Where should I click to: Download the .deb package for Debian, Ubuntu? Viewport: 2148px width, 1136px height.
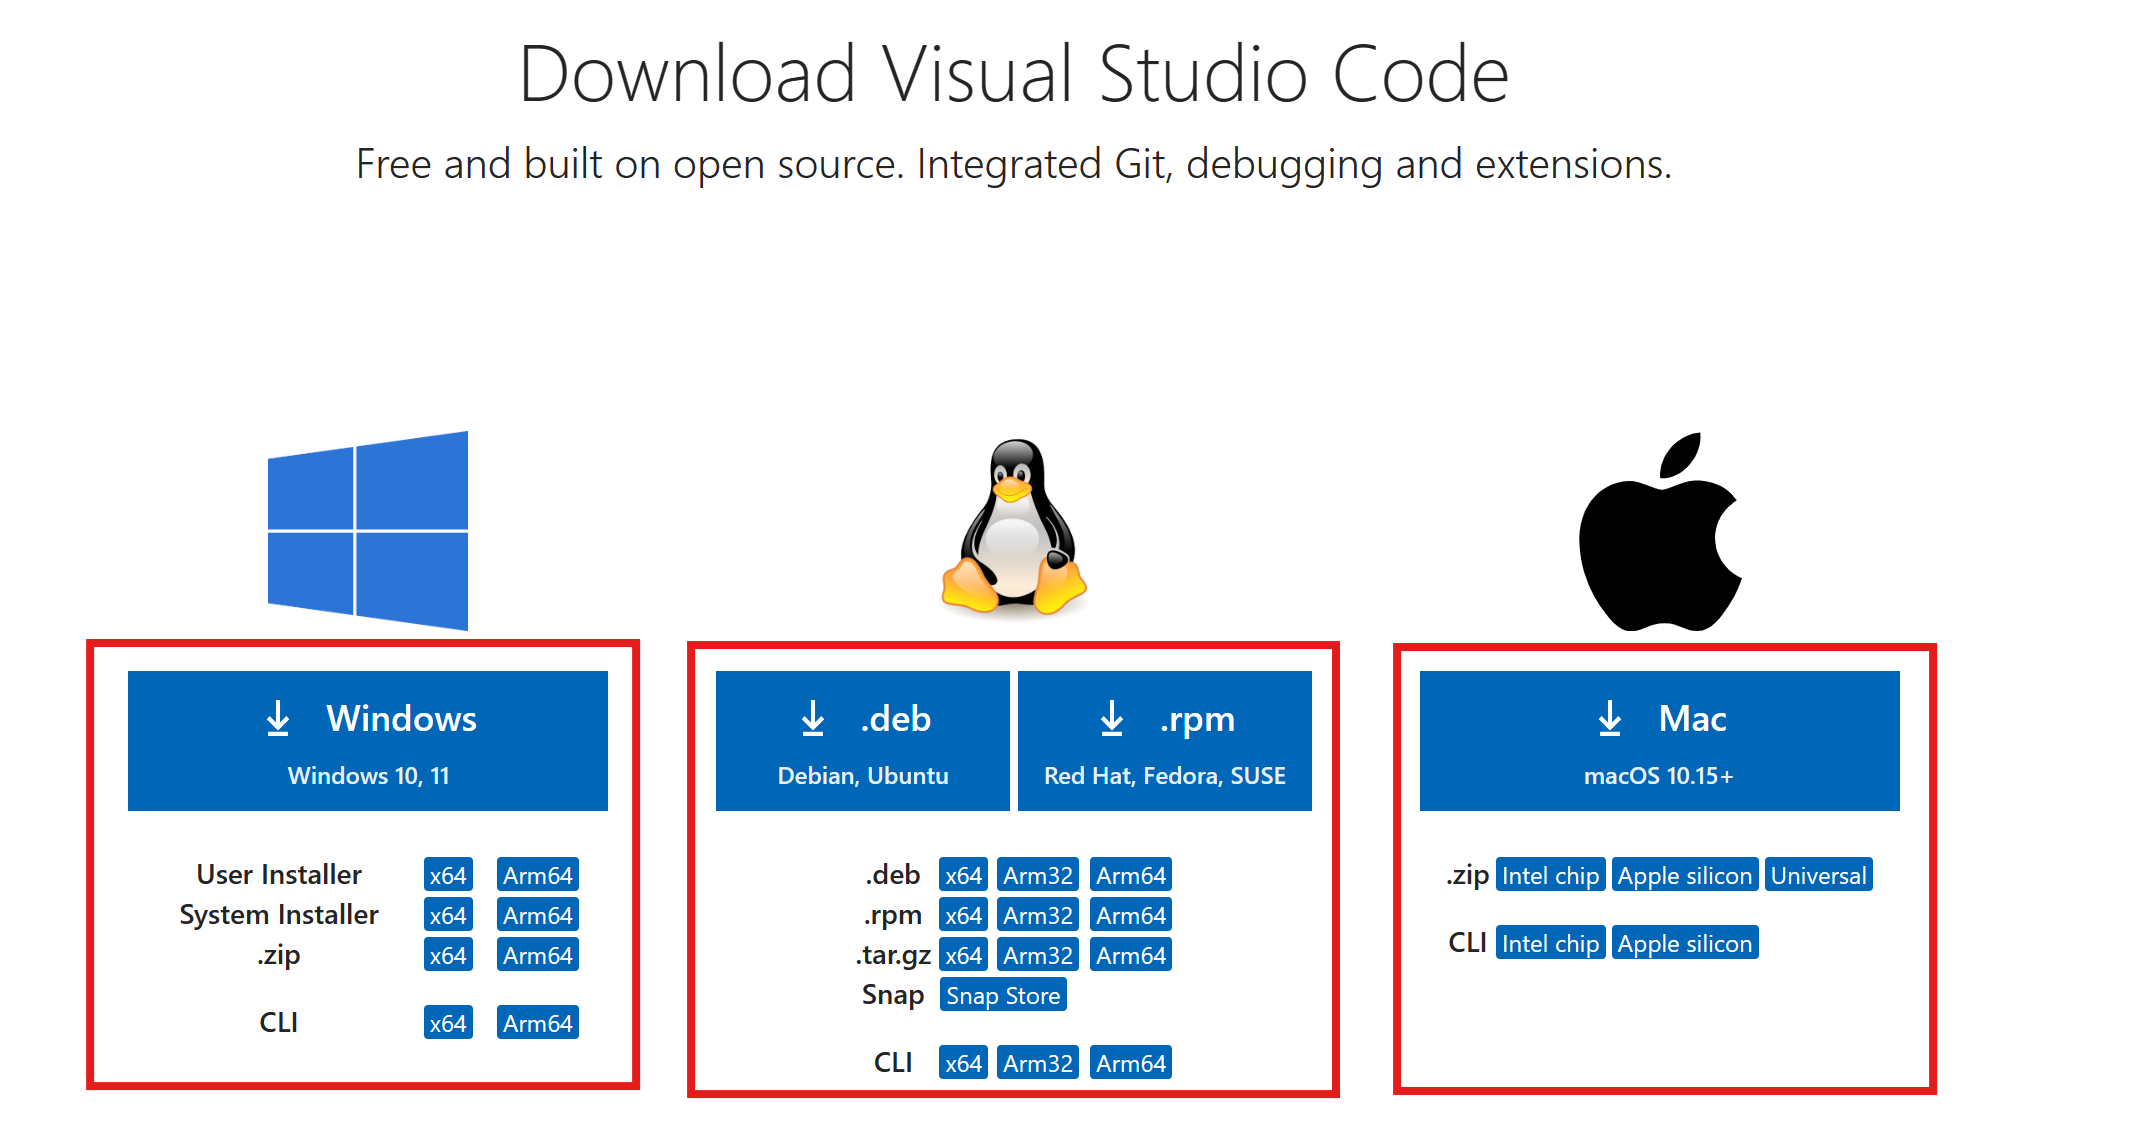point(862,741)
